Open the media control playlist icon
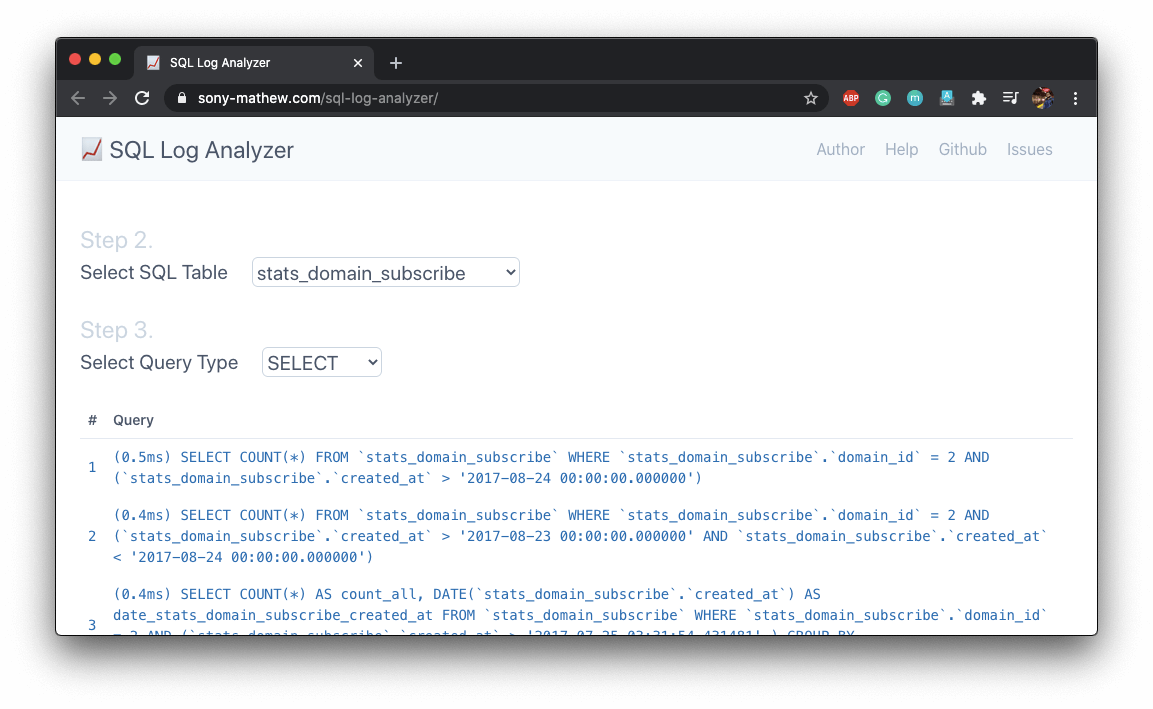 click(1010, 98)
